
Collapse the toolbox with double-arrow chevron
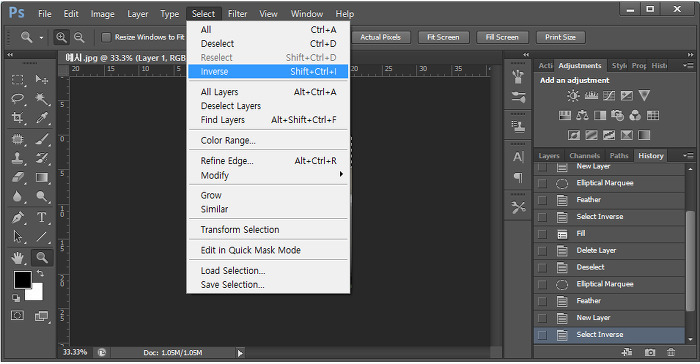tap(10, 54)
